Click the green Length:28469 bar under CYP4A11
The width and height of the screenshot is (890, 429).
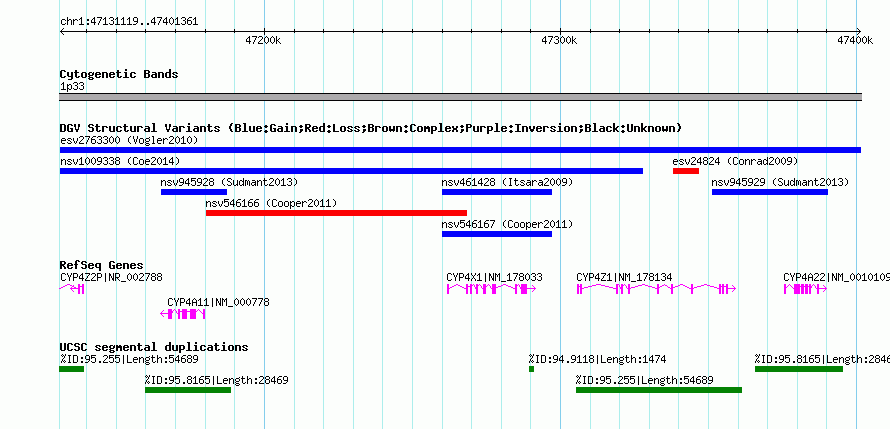(188, 390)
